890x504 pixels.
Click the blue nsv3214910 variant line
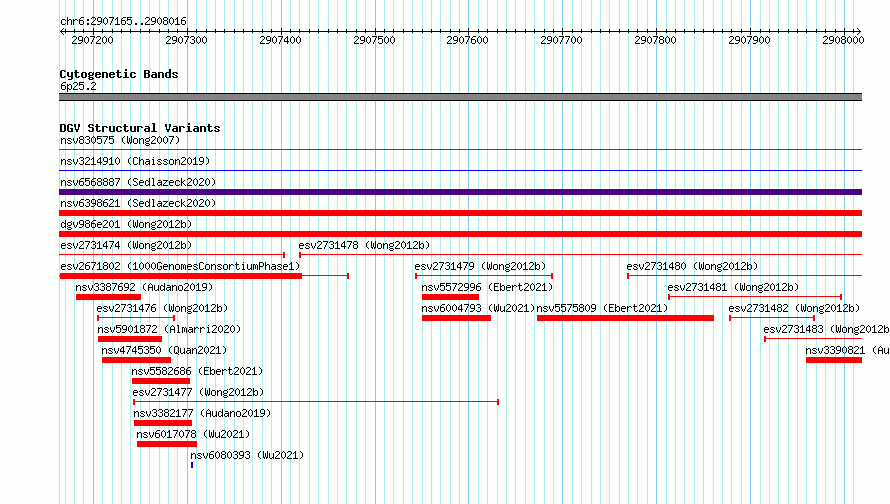(x=460, y=170)
